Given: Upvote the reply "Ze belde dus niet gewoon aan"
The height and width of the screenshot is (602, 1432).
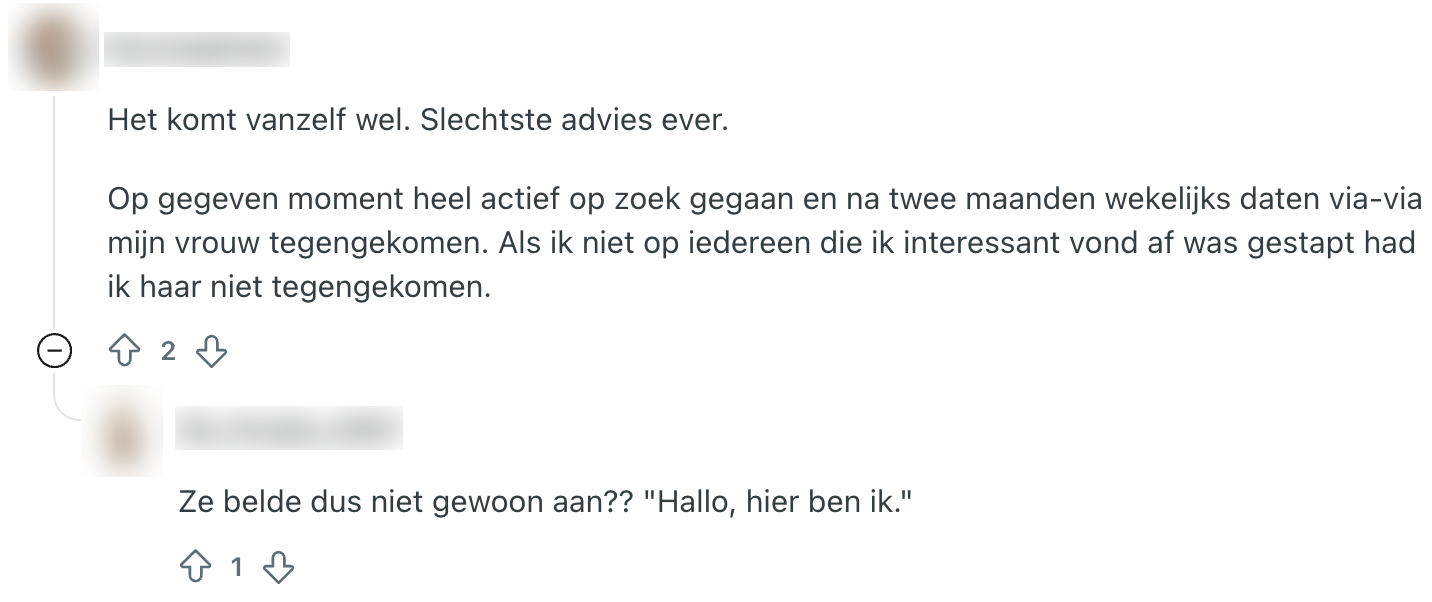Looking at the screenshot, I should 195,568.
